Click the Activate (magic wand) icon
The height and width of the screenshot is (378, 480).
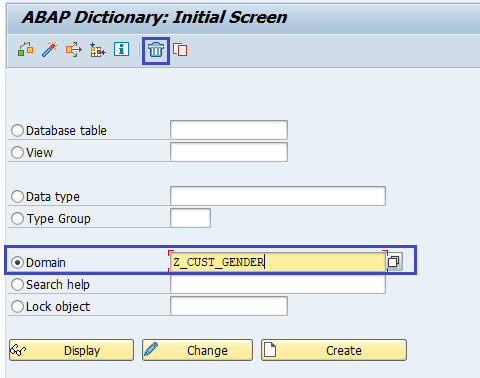click(50, 50)
